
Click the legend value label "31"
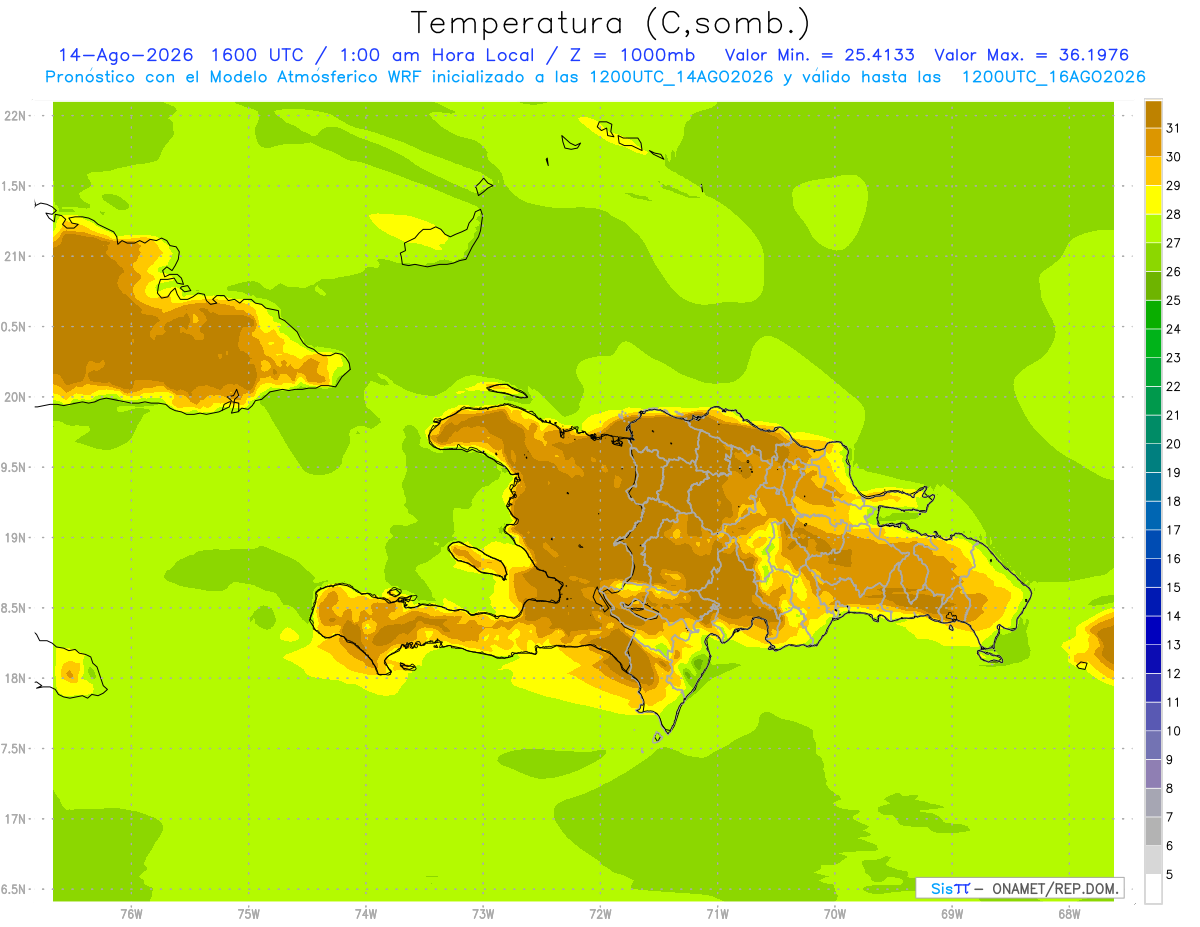click(1174, 127)
